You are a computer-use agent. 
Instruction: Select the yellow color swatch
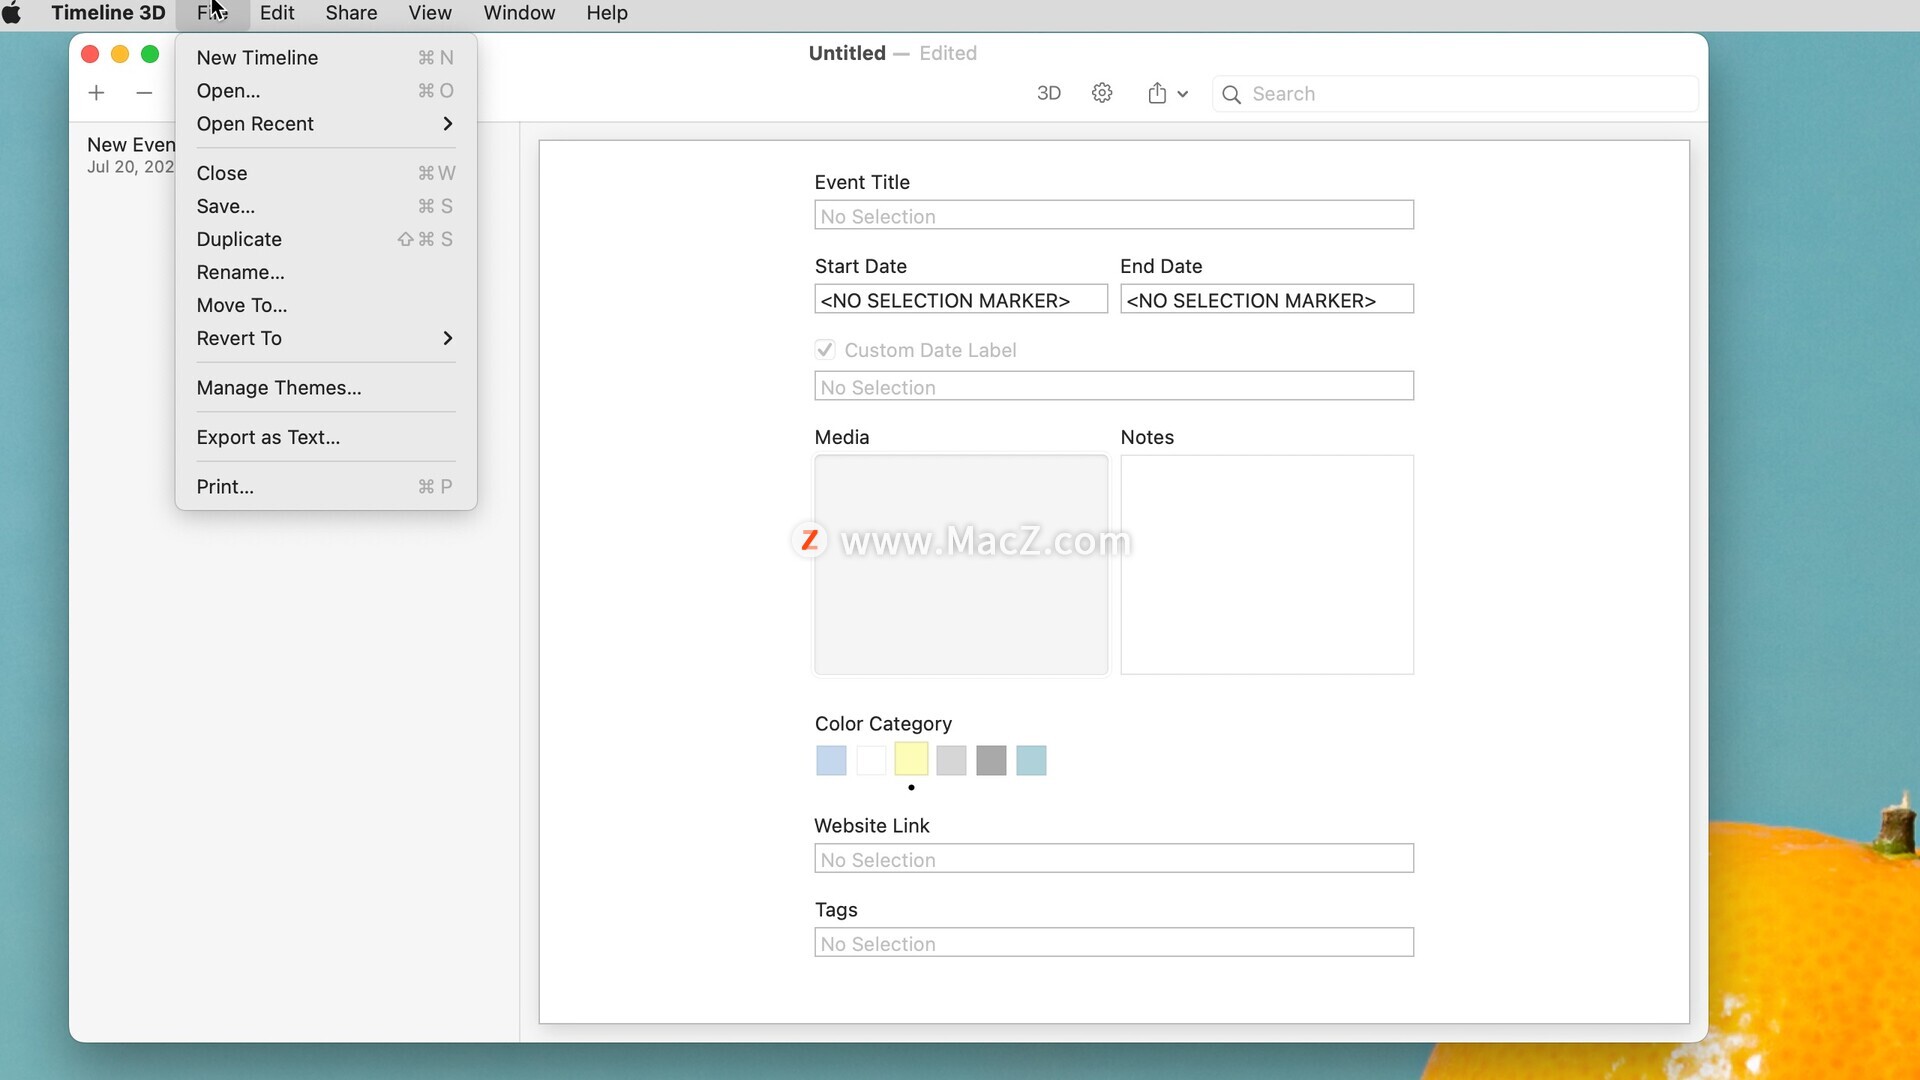pyautogui.click(x=911, y=760)
